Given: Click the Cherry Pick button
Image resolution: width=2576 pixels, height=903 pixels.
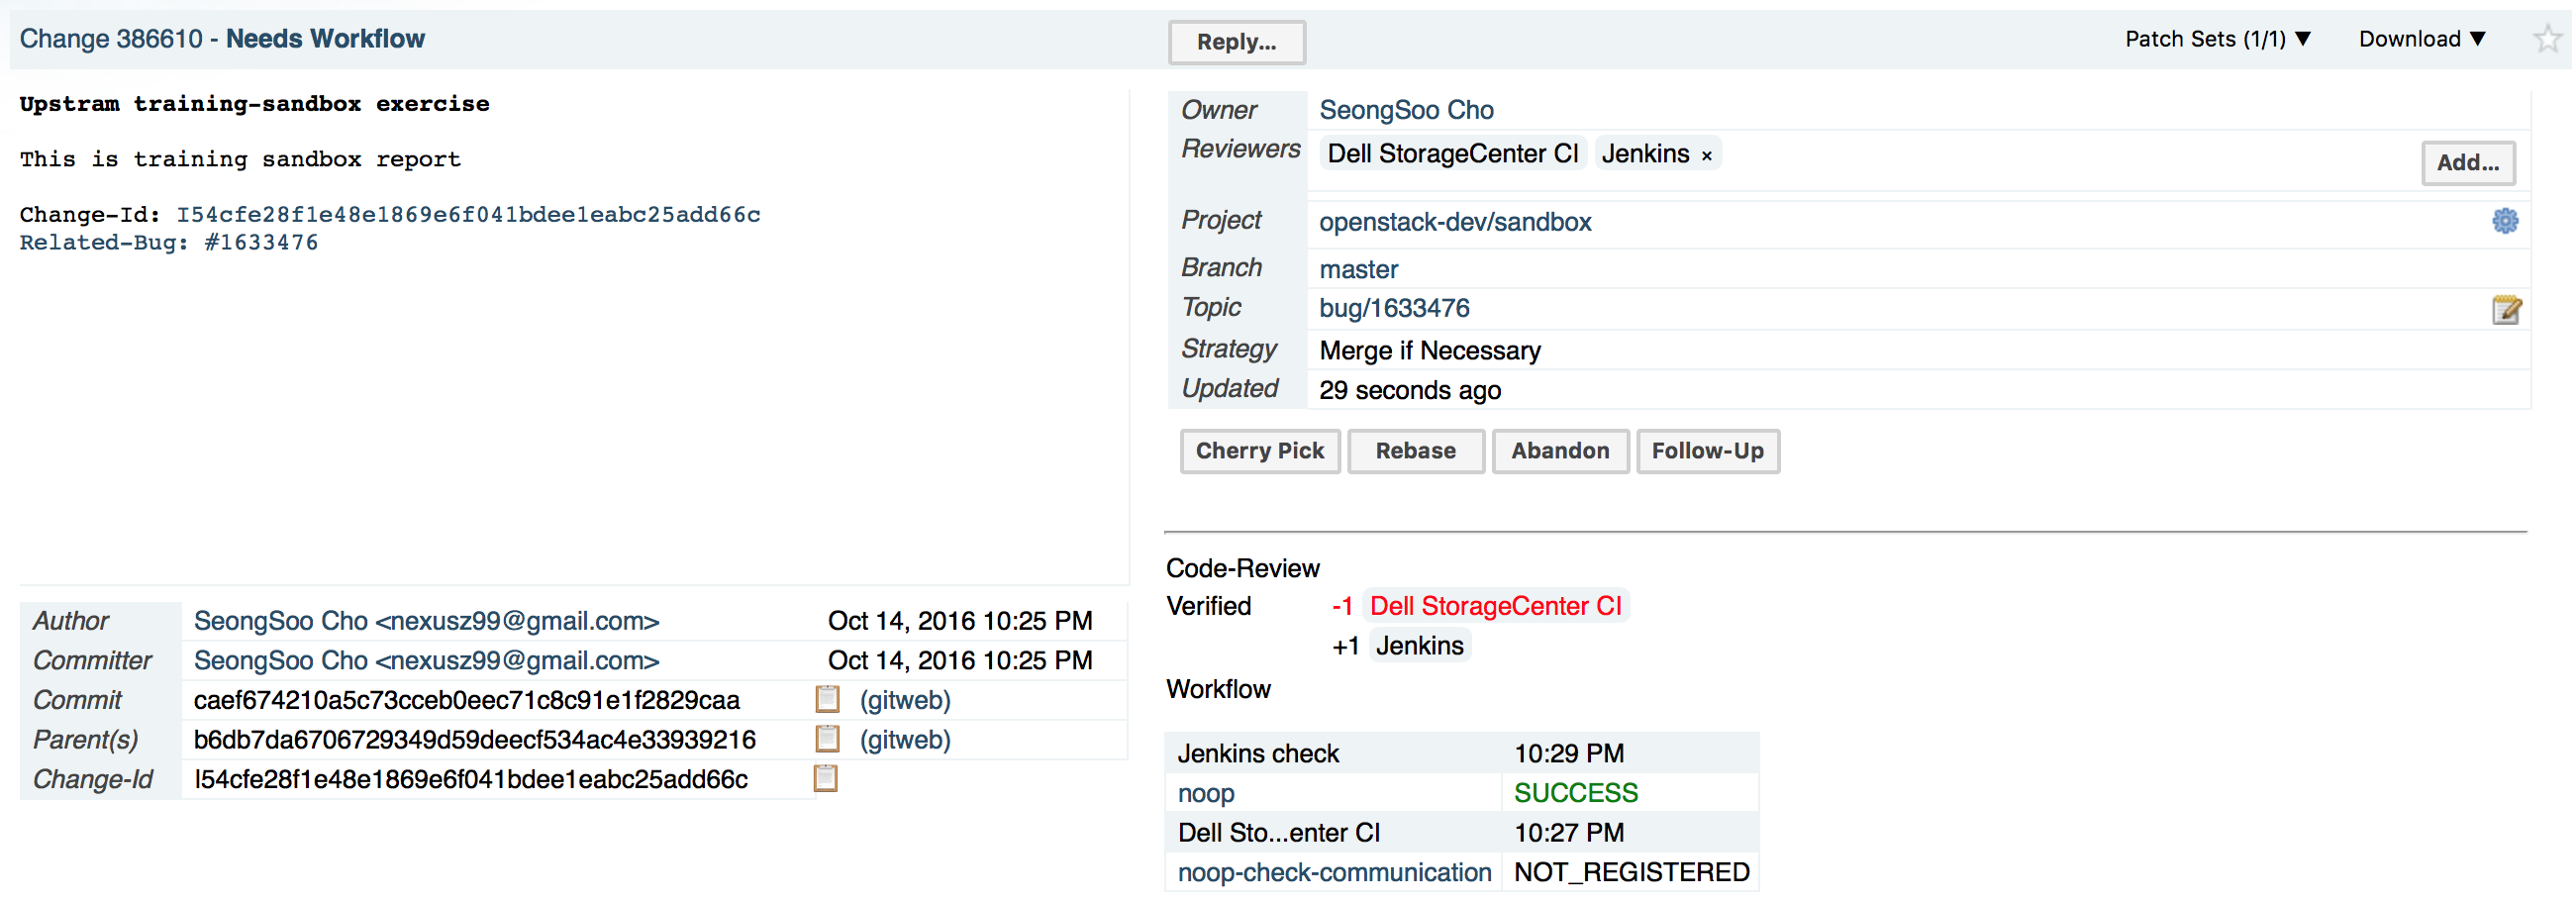Looking at the screenshot, I should tap(1261, 452).
